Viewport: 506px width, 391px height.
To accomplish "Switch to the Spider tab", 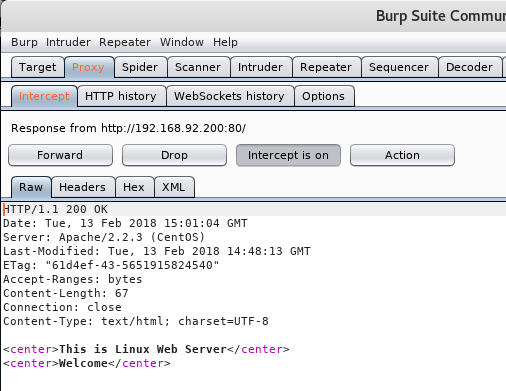I will (x=140, y=67).
